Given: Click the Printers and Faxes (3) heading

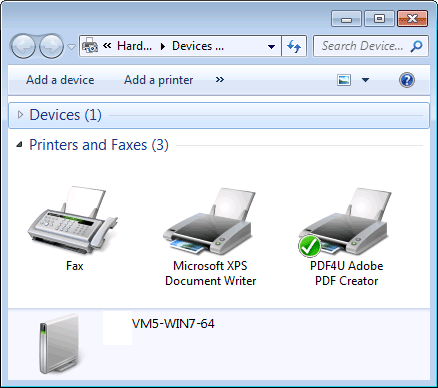Looking at the screenshot, I should click(99, 145).
